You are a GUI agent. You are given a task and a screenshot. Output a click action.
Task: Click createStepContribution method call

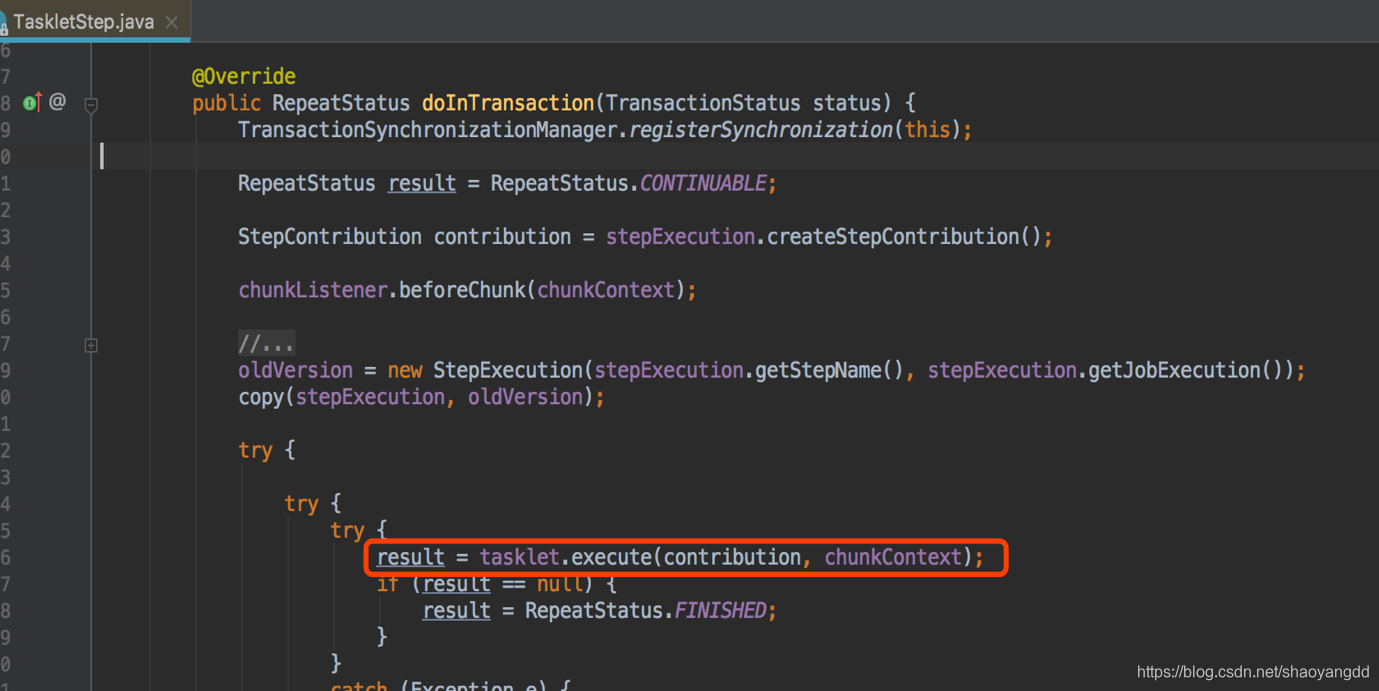point(893,237)
